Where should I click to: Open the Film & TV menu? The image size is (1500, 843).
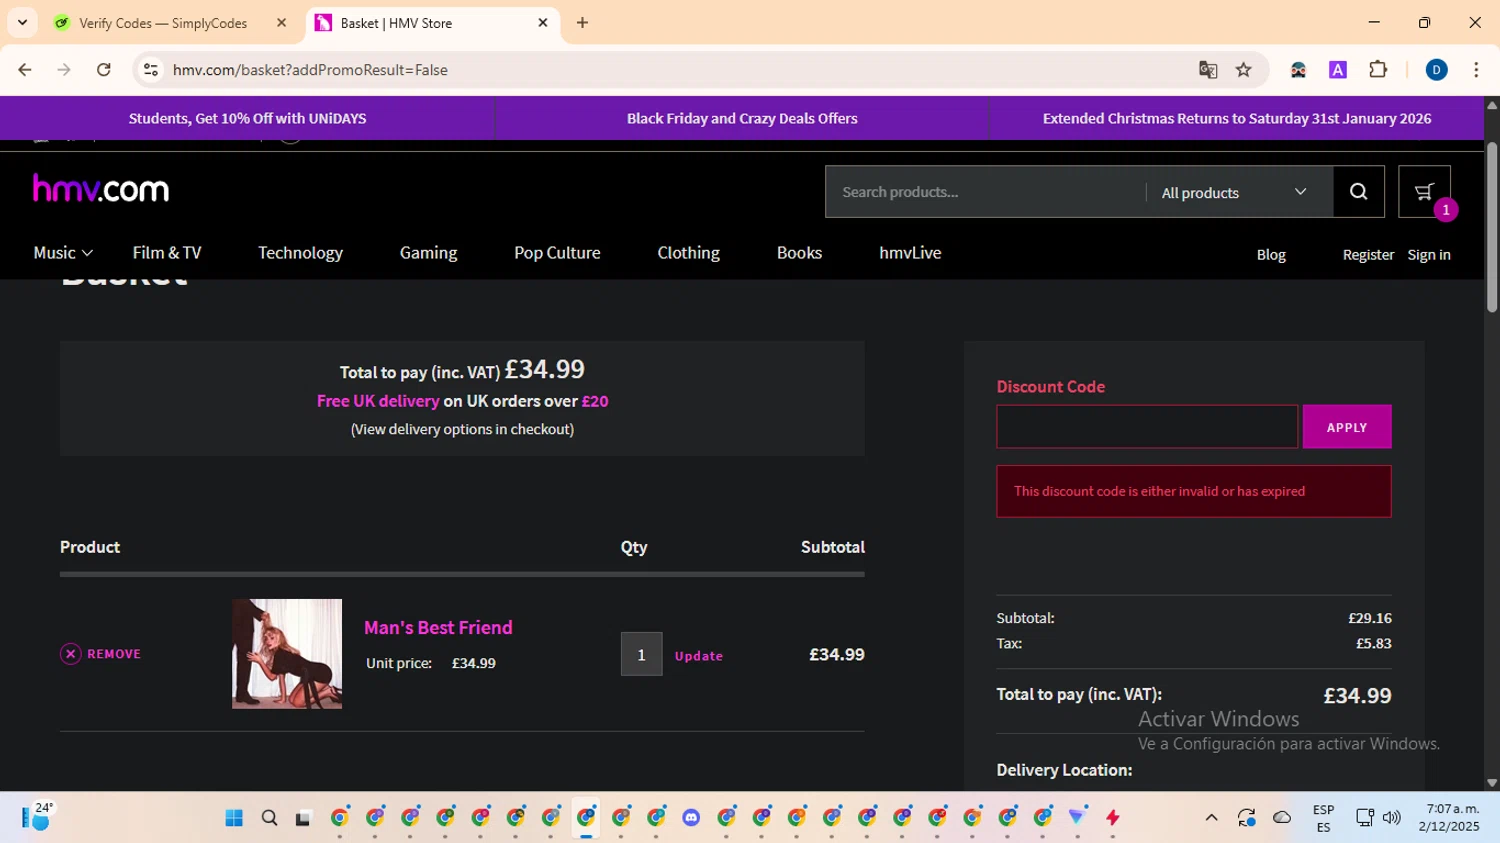(167, 253)
